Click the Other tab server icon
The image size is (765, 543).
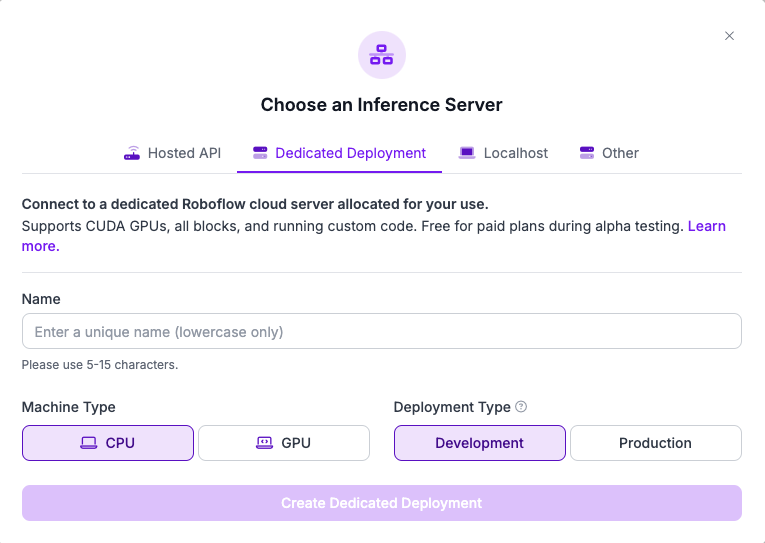point(586,153)
